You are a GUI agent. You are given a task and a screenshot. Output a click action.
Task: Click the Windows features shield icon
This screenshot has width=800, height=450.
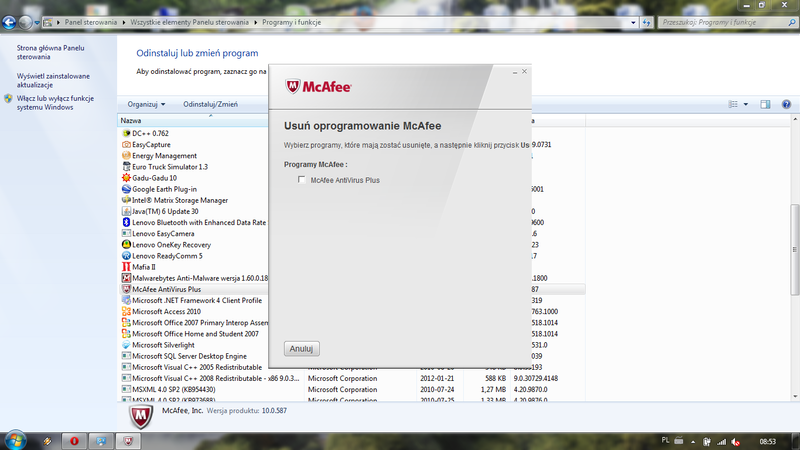click(8, 98)
